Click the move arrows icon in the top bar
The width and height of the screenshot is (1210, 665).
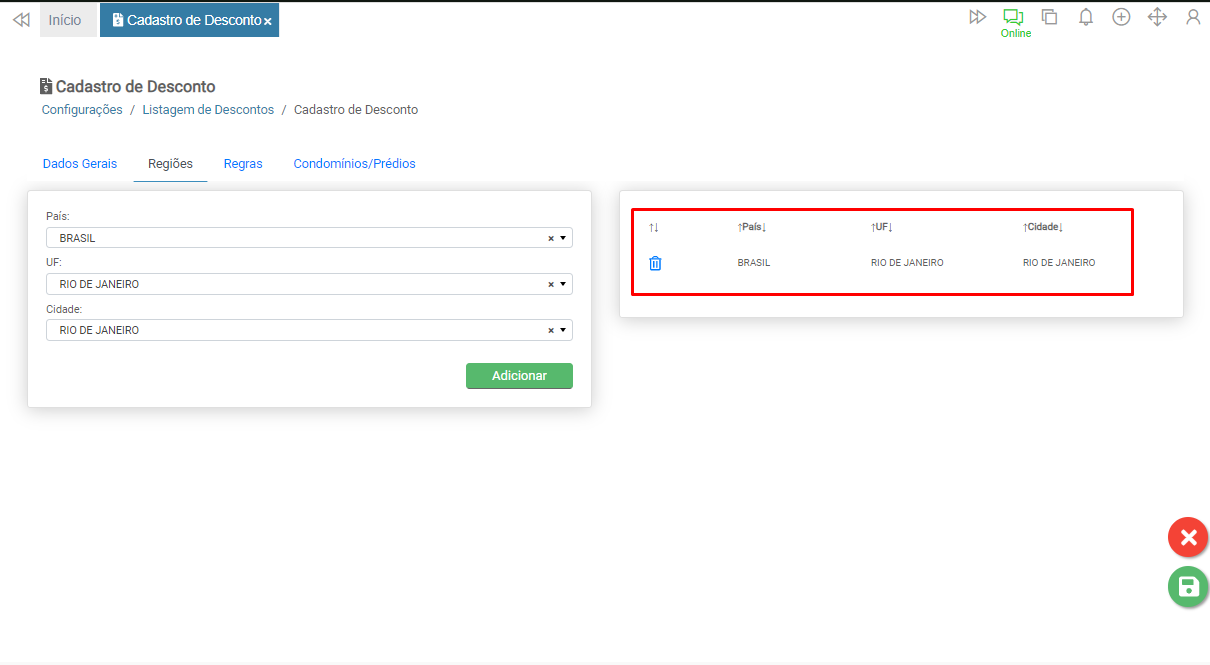pyautogui.click(x=1157, y=17)
